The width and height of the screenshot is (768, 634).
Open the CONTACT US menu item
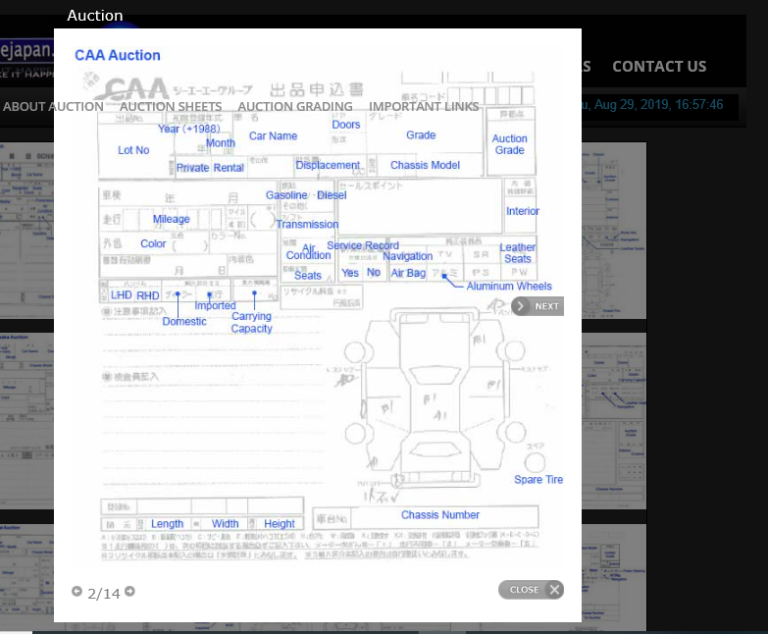[659, 66]
